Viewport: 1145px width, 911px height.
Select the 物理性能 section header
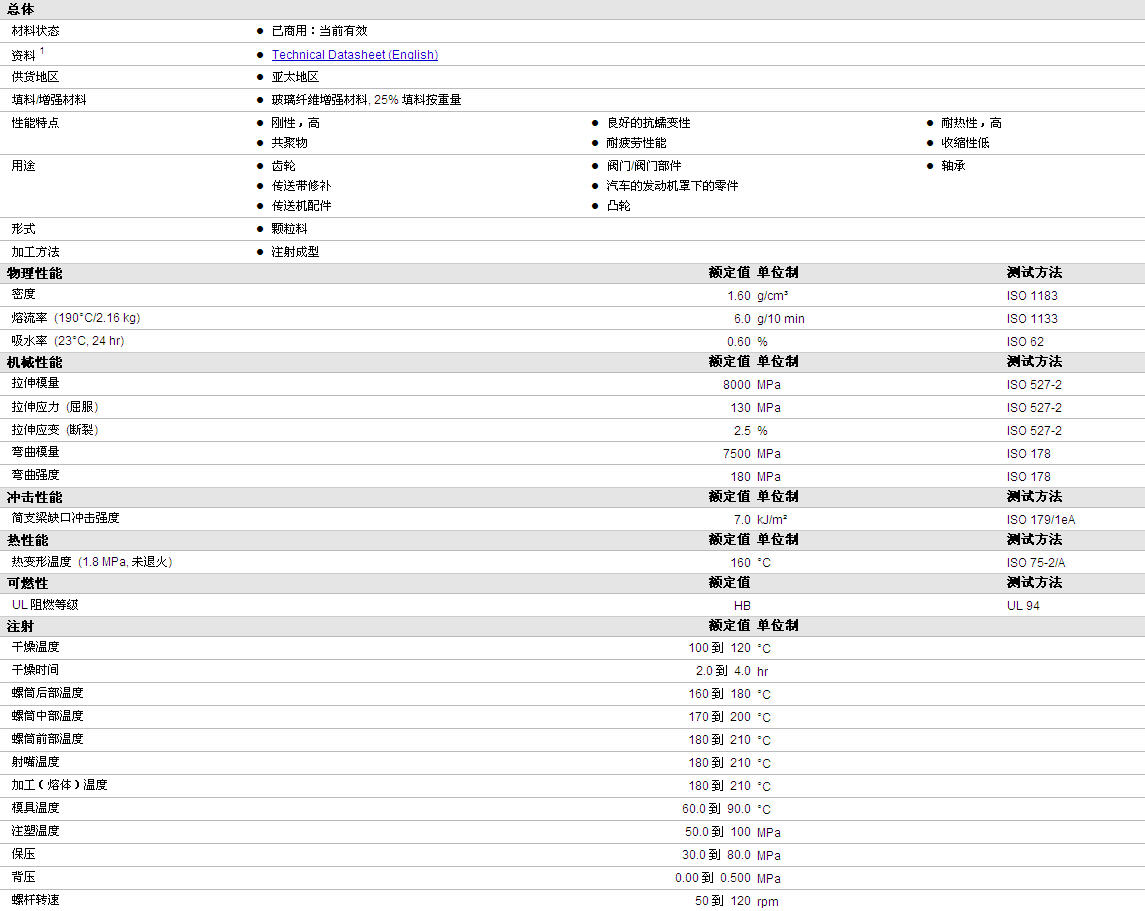pyautogui.click(x=34, y=274)
